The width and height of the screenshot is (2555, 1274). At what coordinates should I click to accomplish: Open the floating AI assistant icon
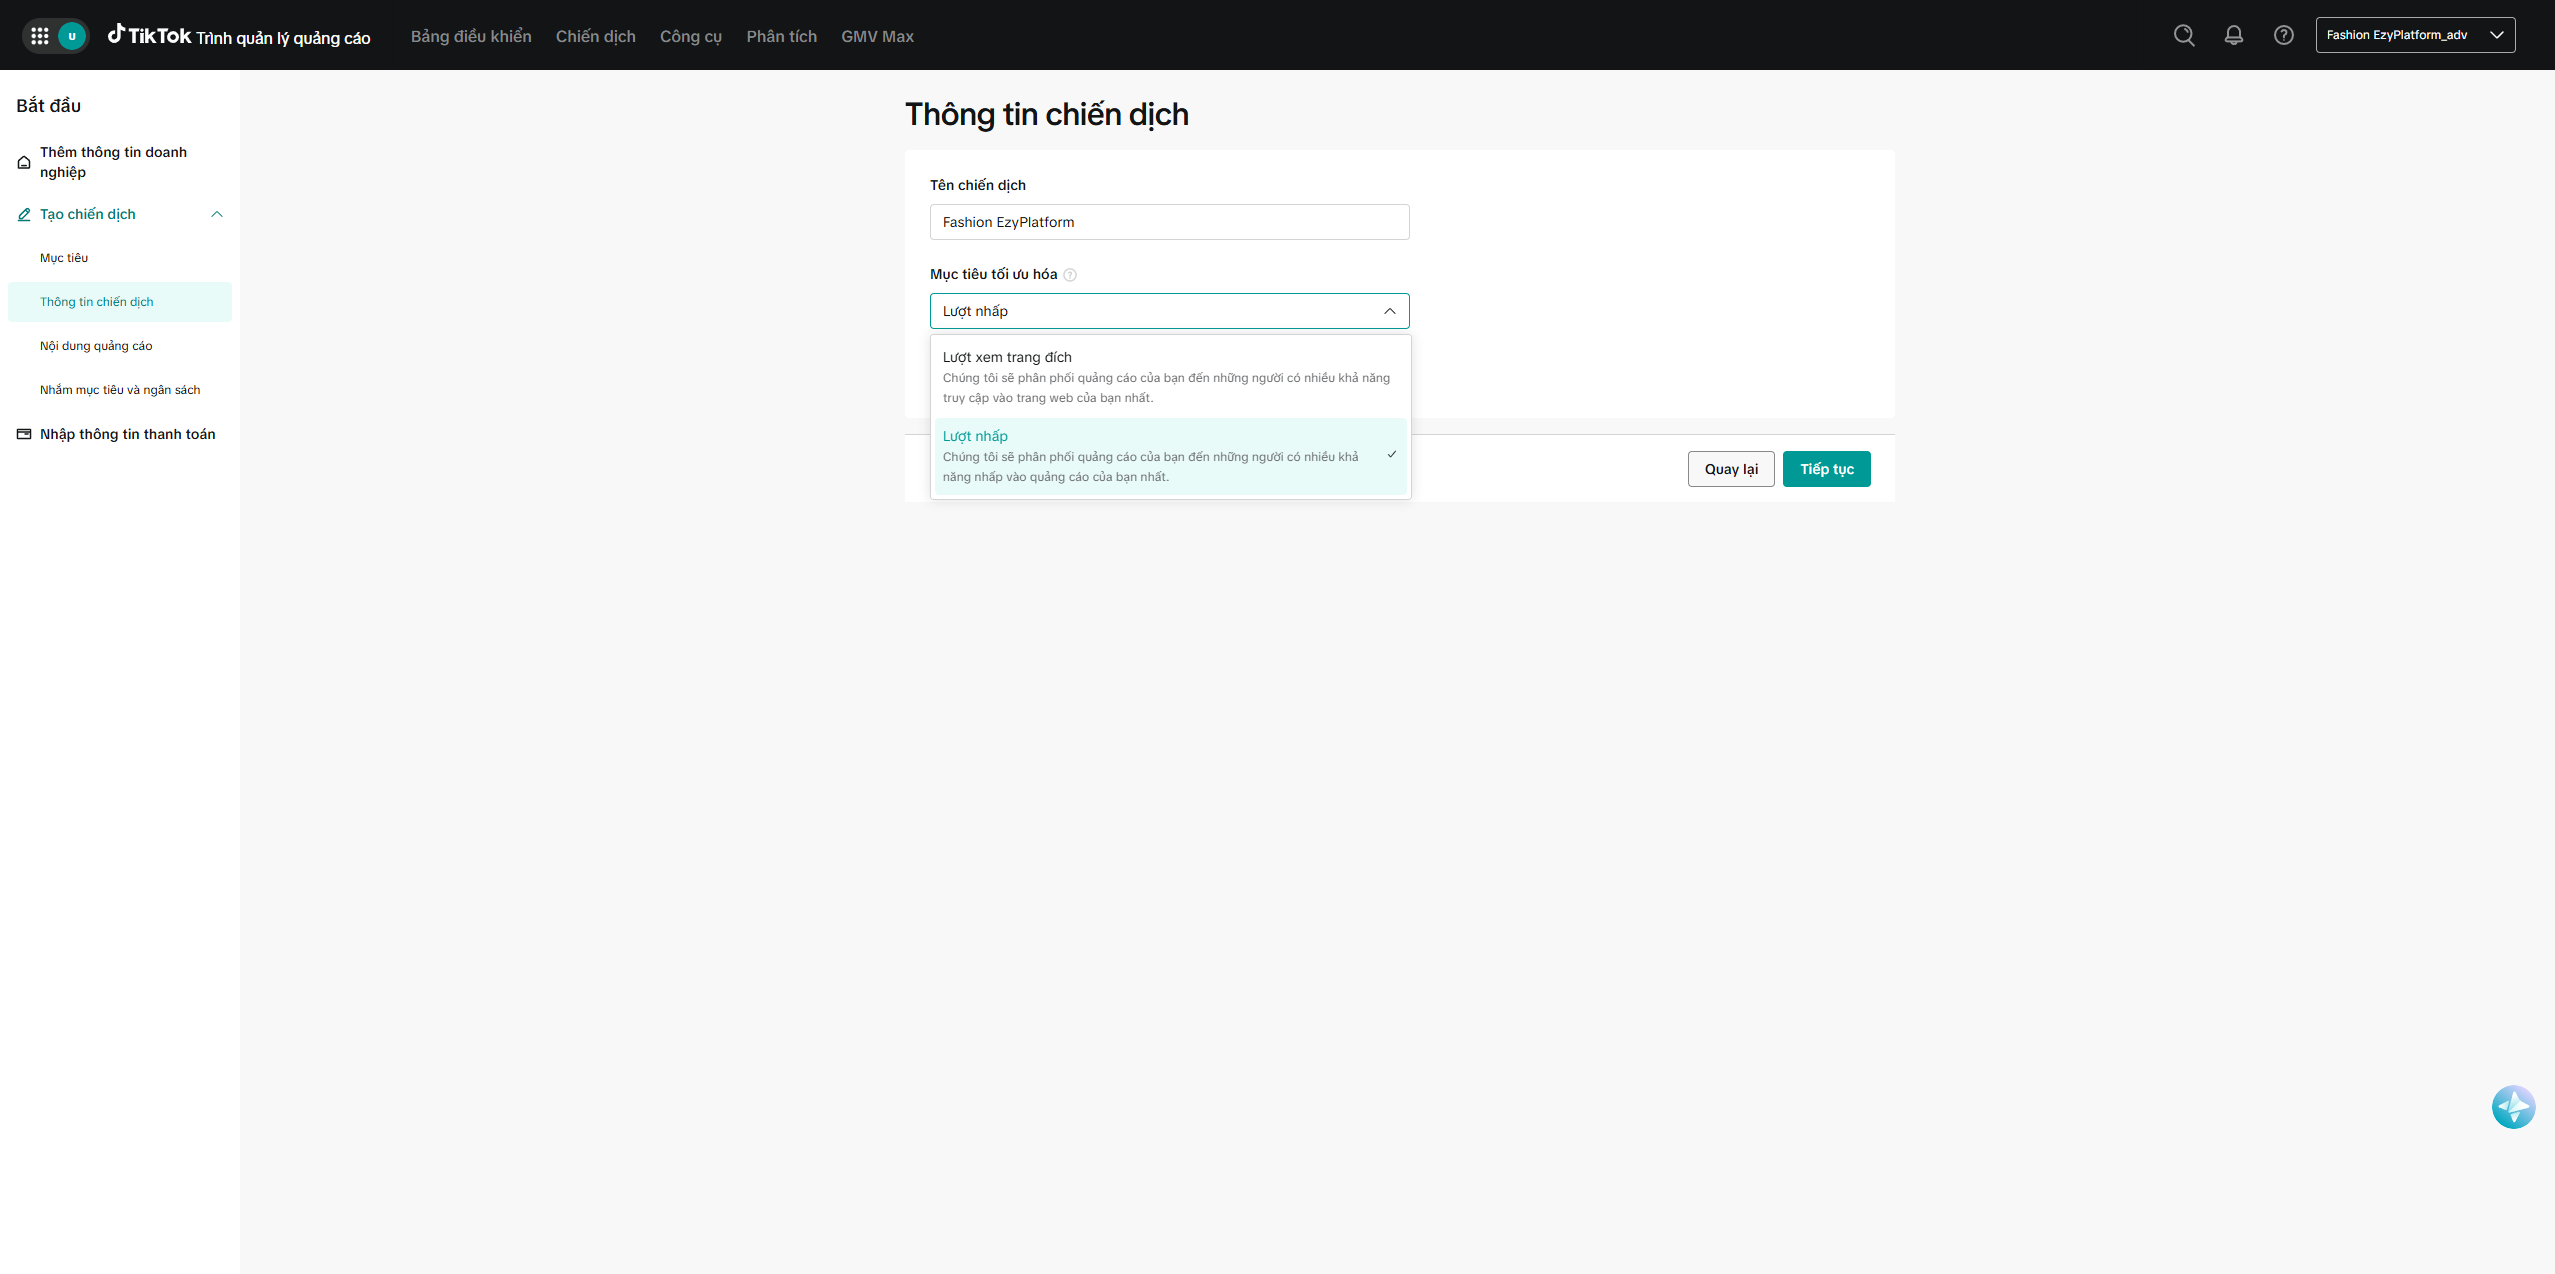coord(2513,1107)
